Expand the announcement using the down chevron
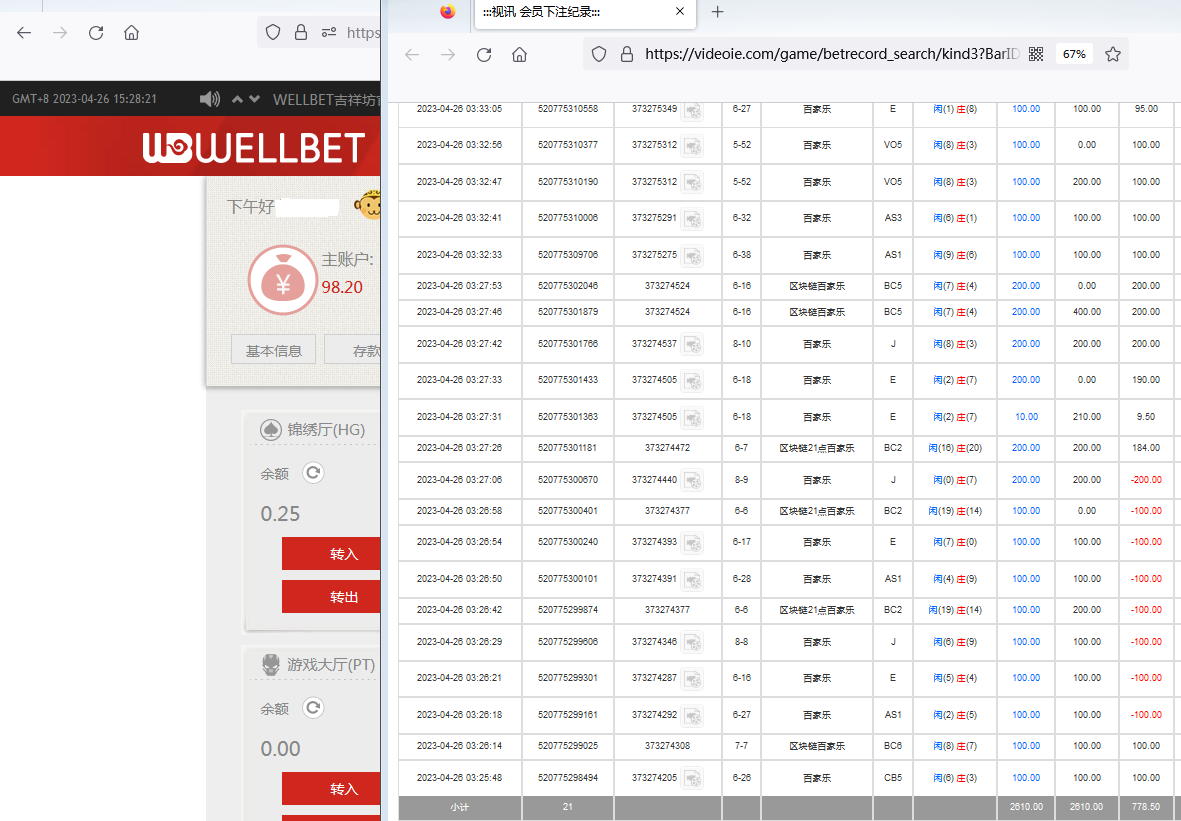Screen dimensions: 1181x821 coord(255,99)
